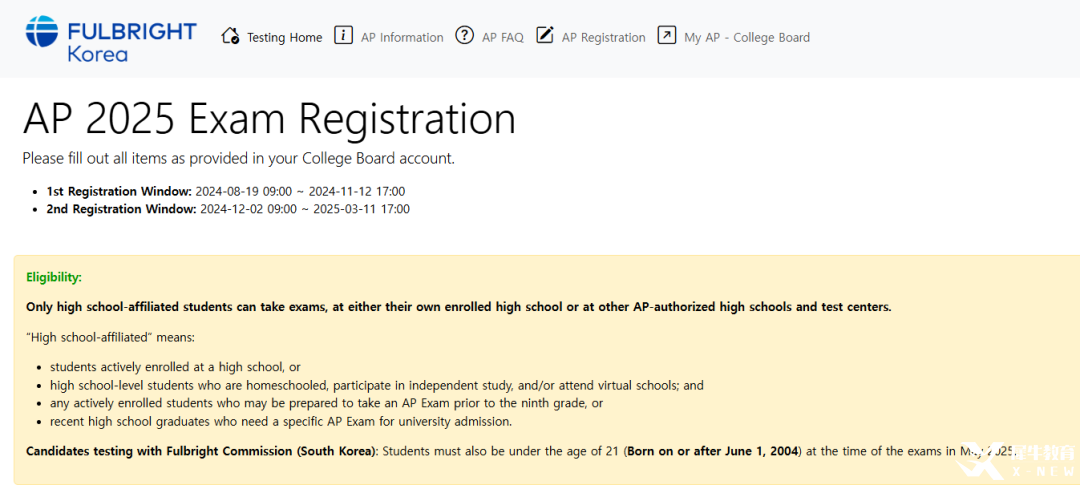Click the AP 2025 Exam Registration heading
Viewport: 1080px width, 485px height.
point(269,118)
